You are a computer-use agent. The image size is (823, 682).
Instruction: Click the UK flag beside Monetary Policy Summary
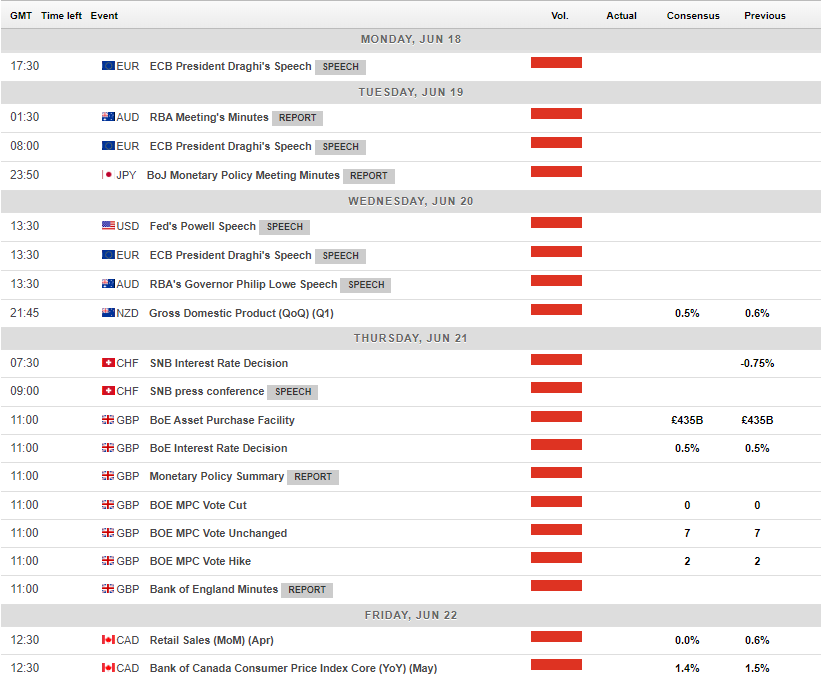108,476
